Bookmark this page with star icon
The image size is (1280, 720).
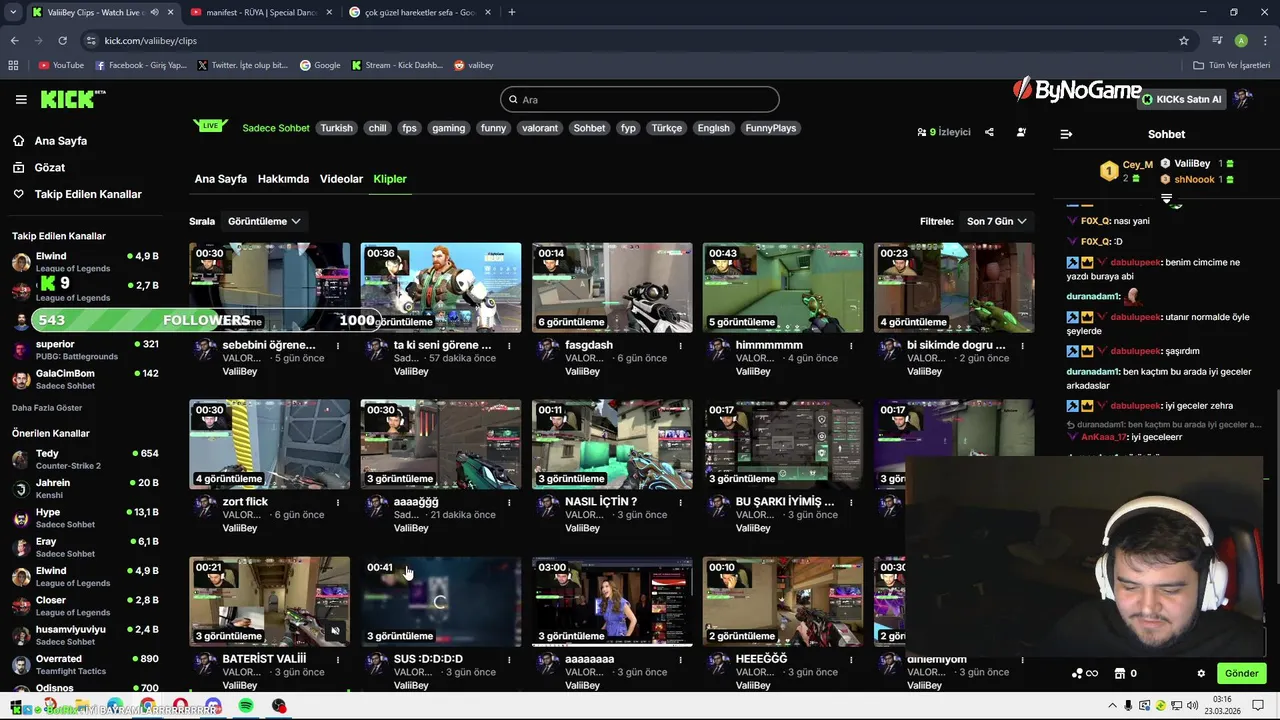[x=1184, y=41]
